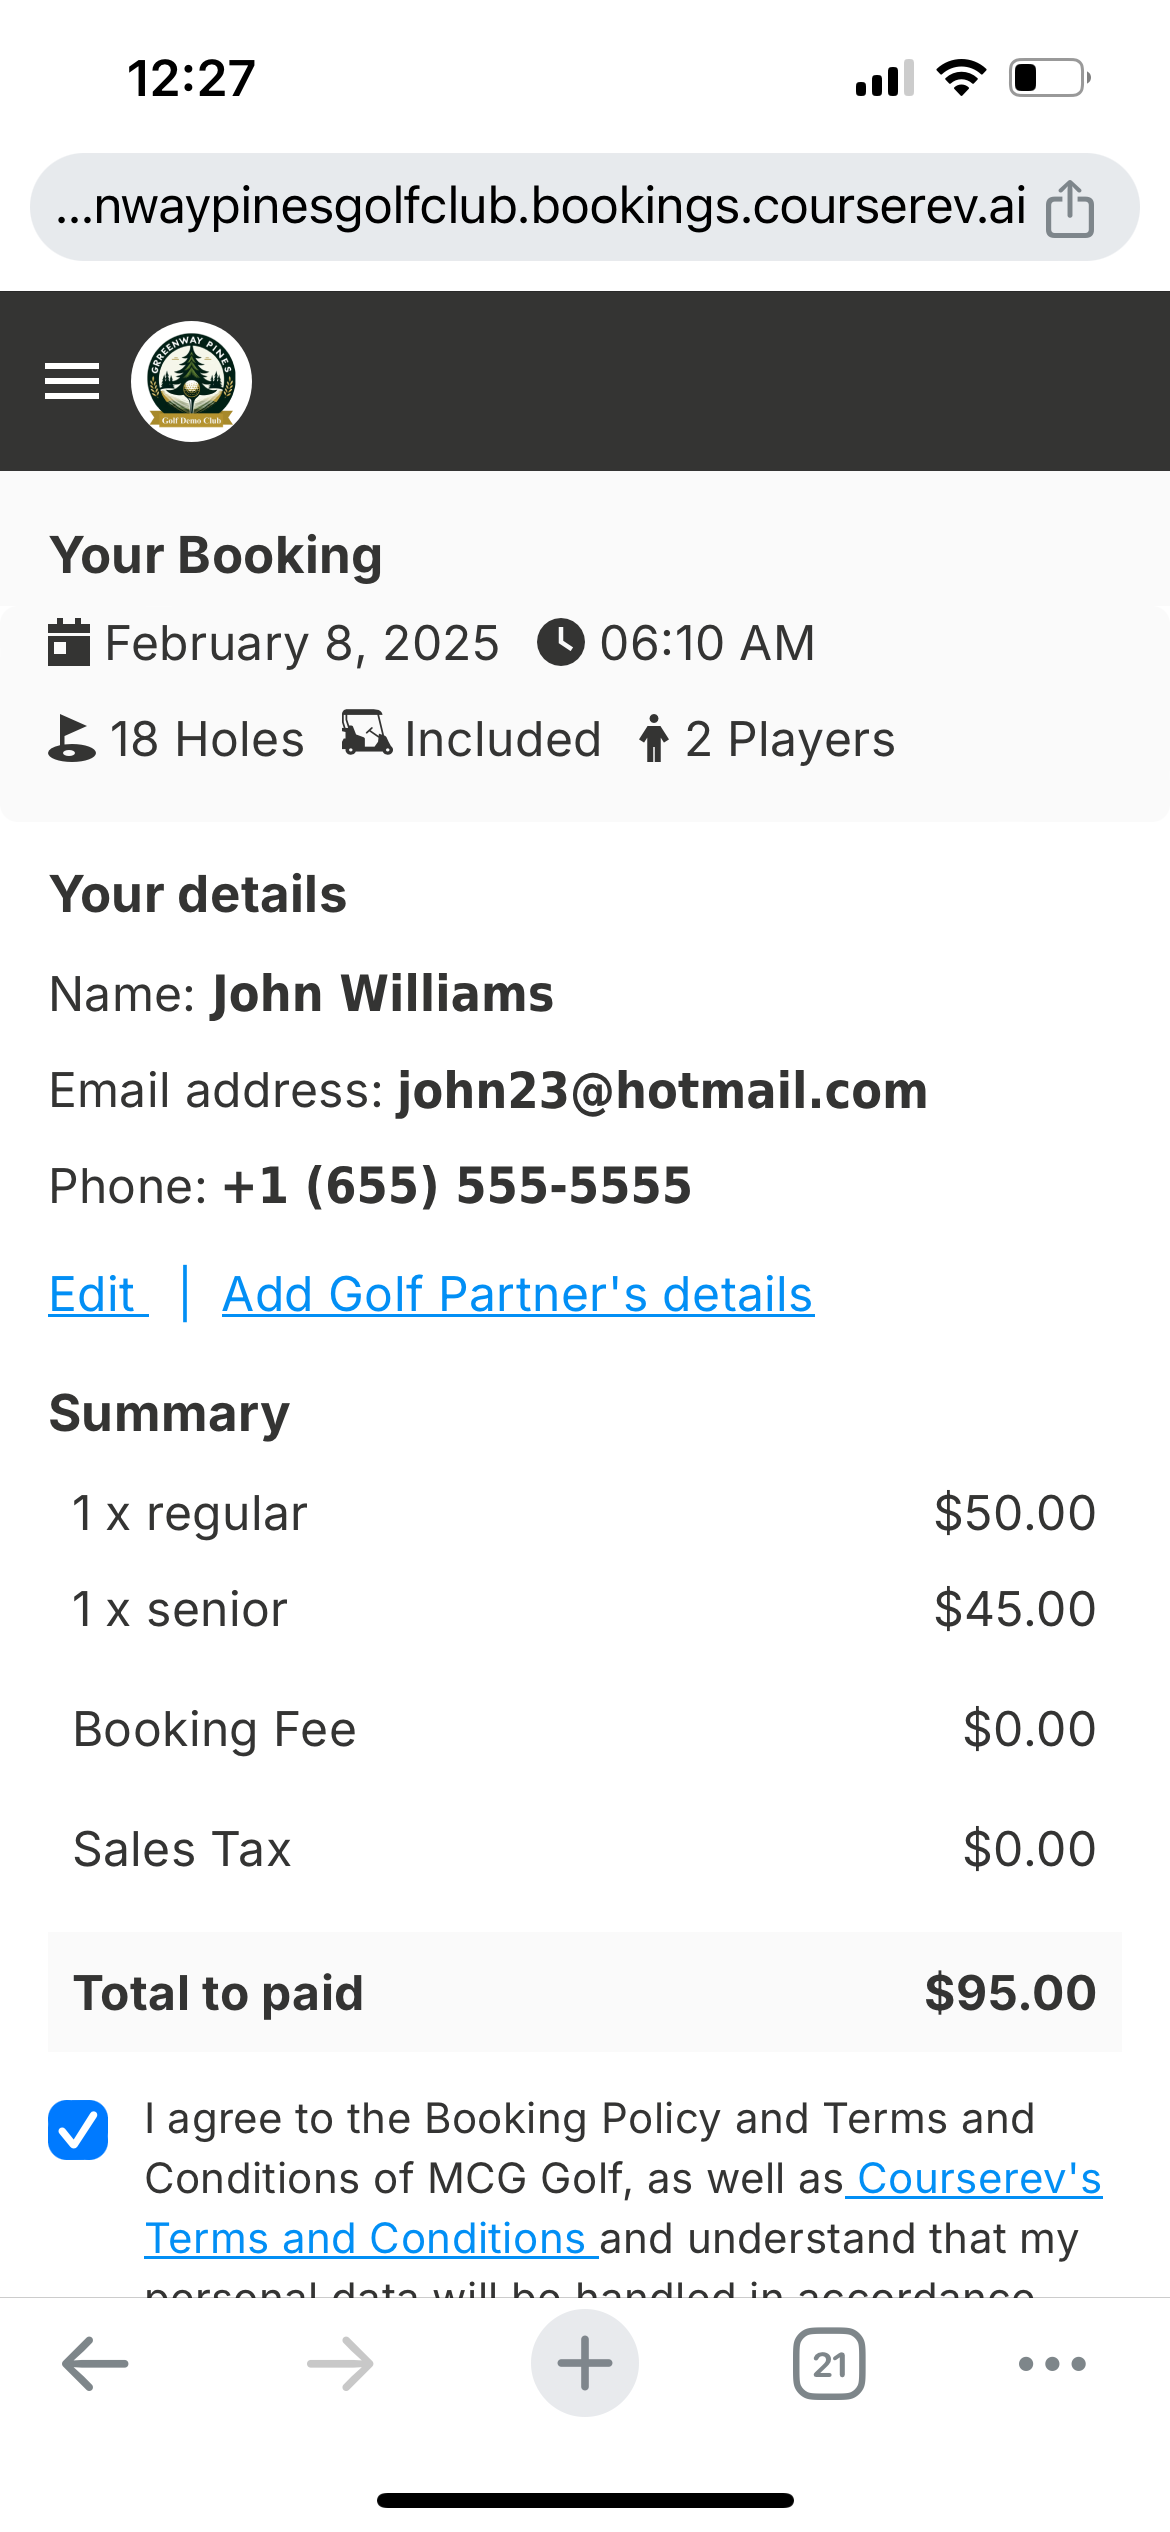
Task: Open a new tab with plus button
Action: coord(585,2364)
